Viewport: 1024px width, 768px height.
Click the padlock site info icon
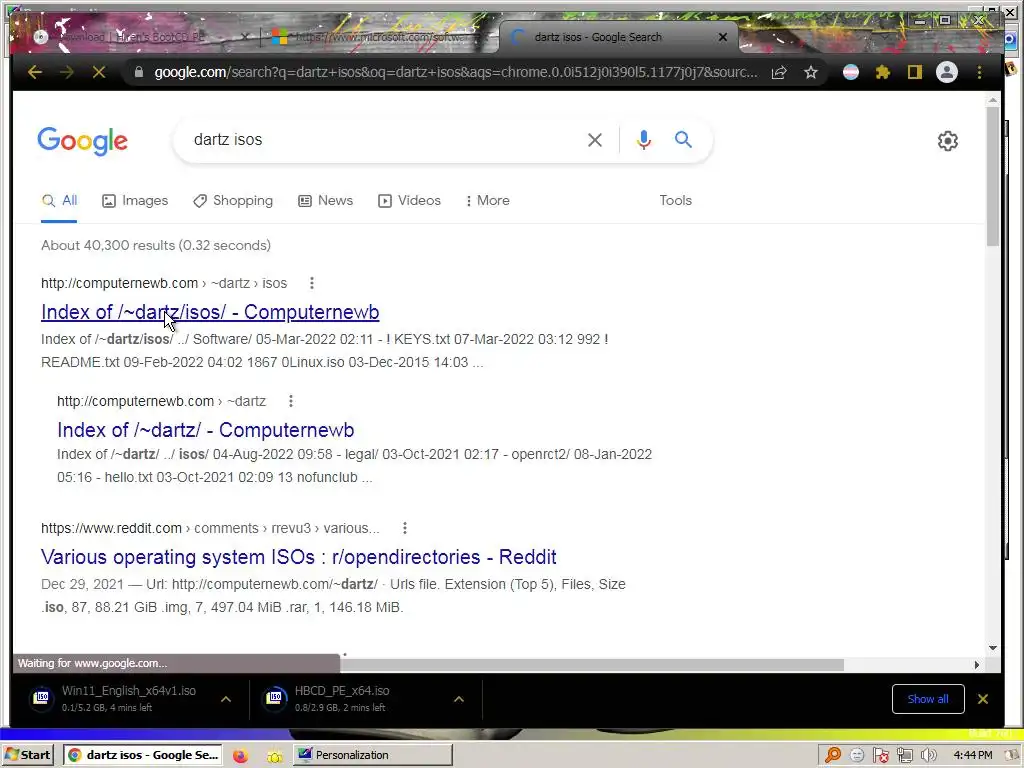(x=138, y=72)
